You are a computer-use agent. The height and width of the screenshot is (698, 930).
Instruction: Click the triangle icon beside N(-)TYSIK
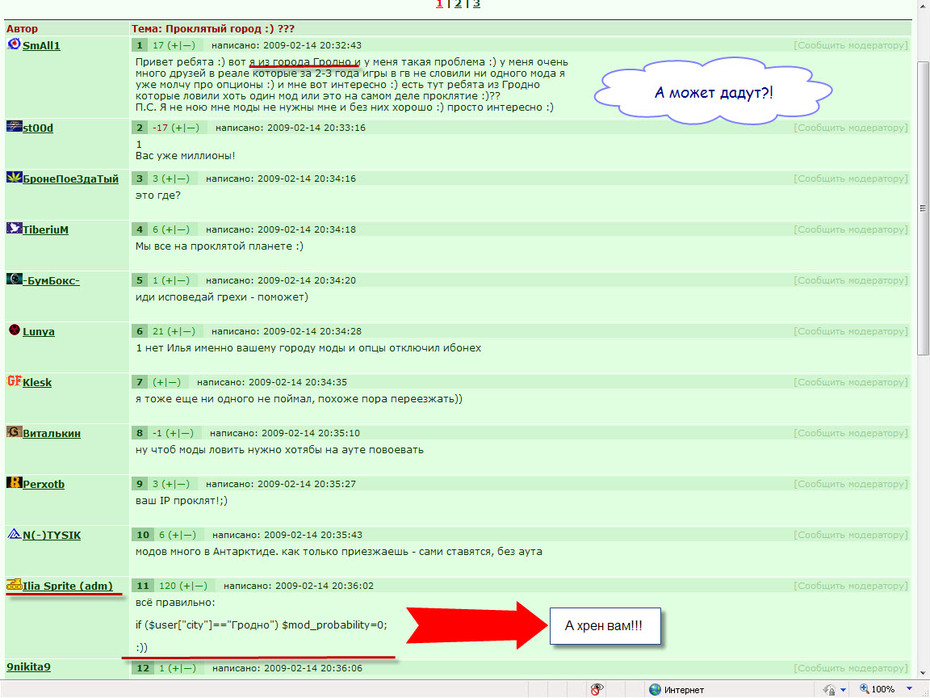[14, 534]
